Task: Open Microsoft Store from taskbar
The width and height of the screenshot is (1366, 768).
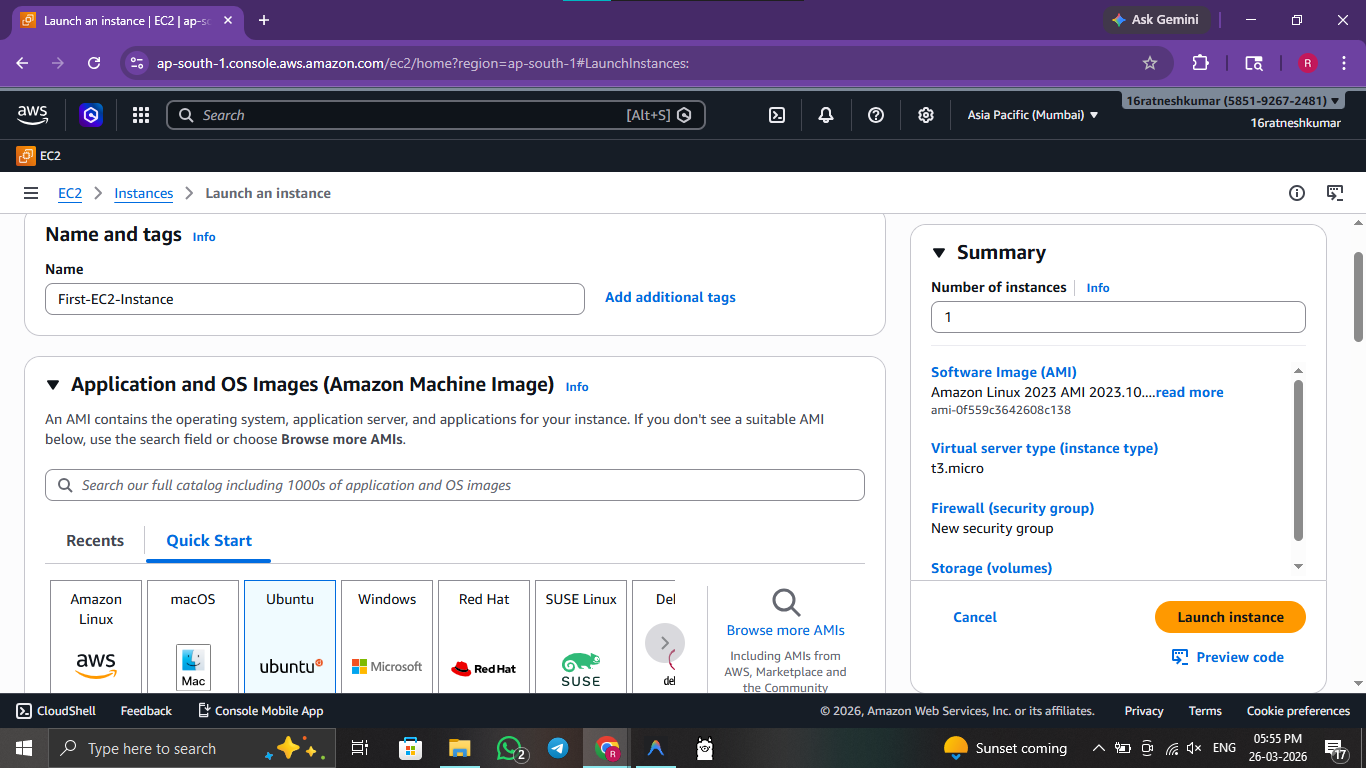Action: (x=410, y=748)
